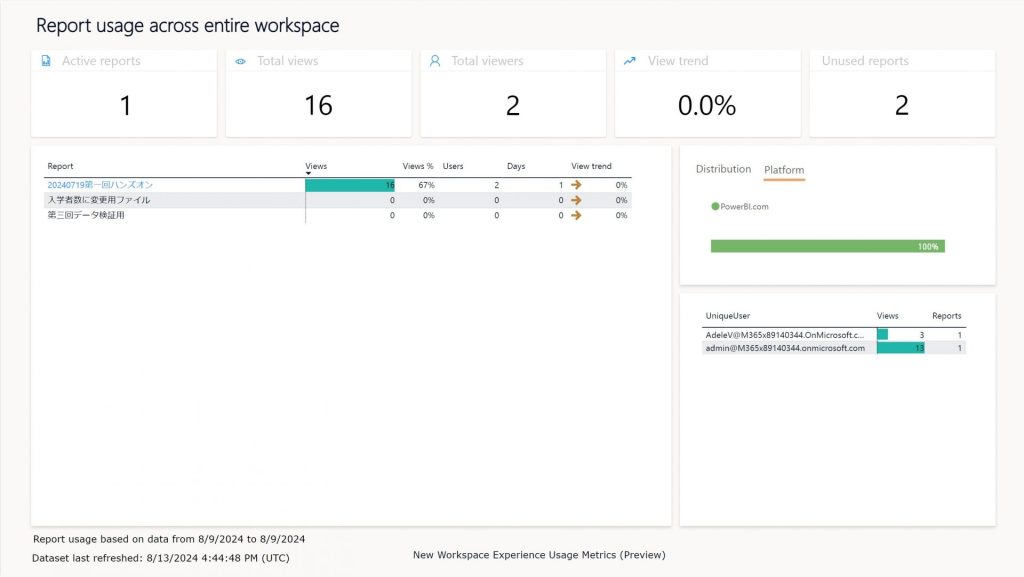The width and height of the screenshot is (1024, 577).
Task: Sort by the Views % column header
Action: pyautogui.click(x=418, y=166)
